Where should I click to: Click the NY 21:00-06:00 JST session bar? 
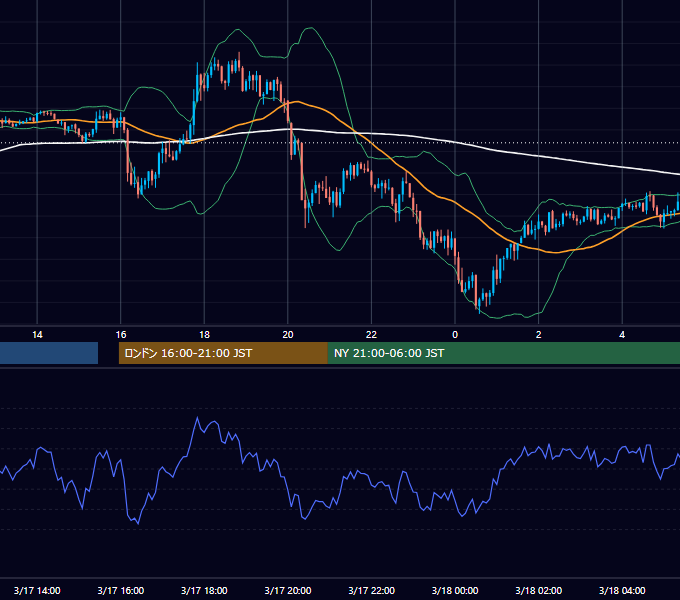click(503, 353)
